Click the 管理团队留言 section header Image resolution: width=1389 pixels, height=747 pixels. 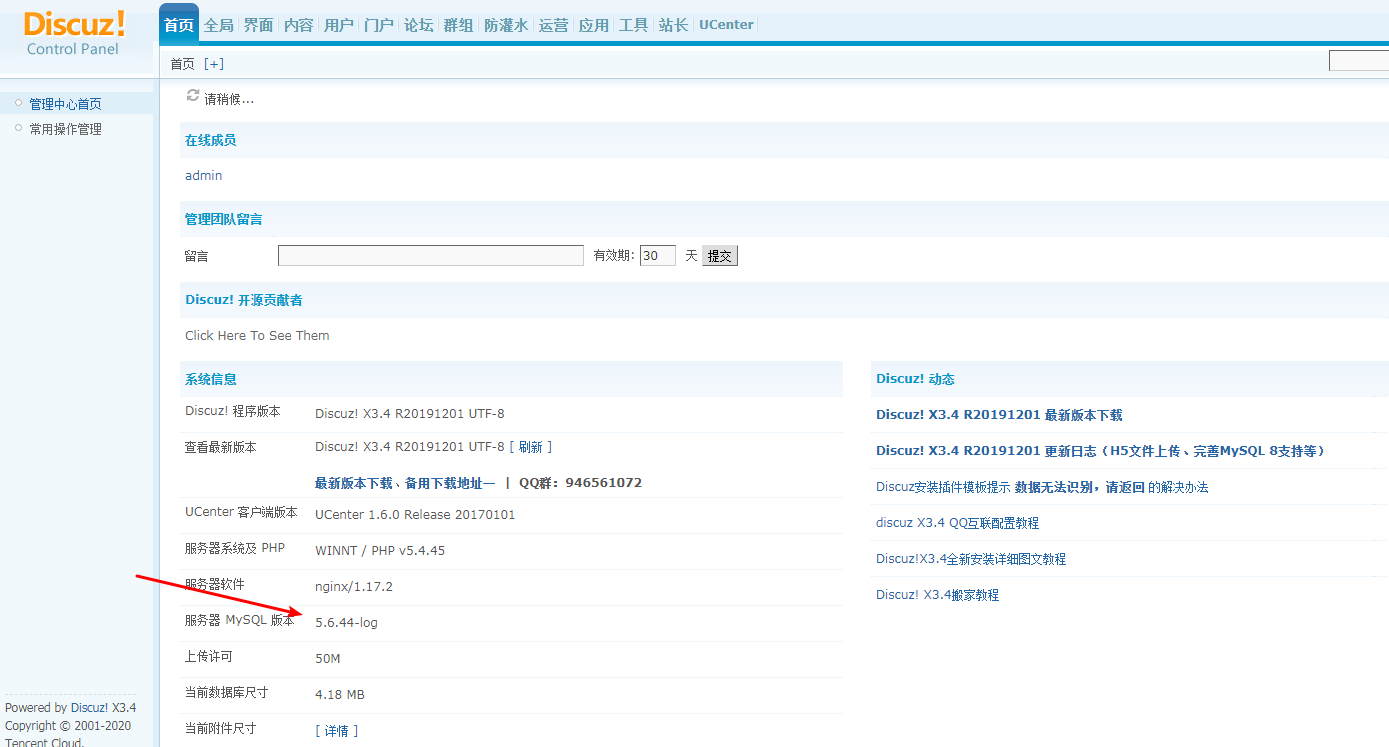(224, 220)
